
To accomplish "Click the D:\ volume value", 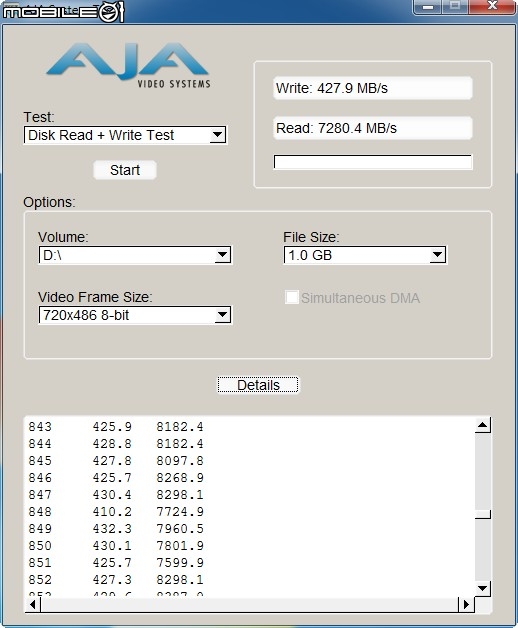I will (52, 255).
